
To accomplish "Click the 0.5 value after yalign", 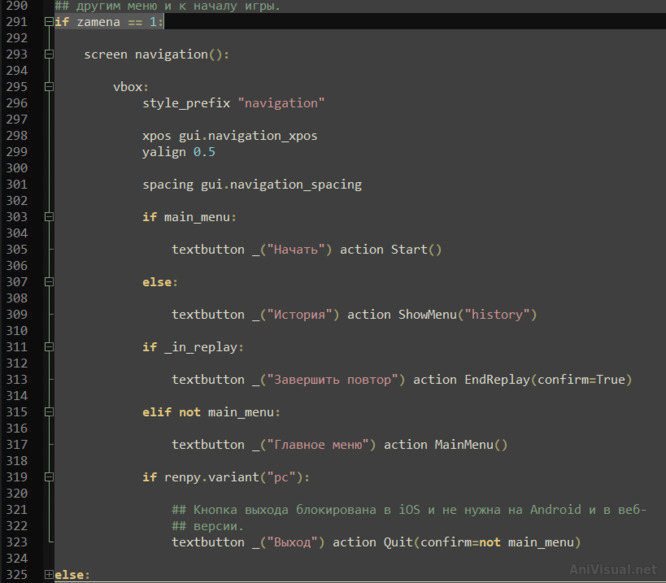I will tap(204, 152).
